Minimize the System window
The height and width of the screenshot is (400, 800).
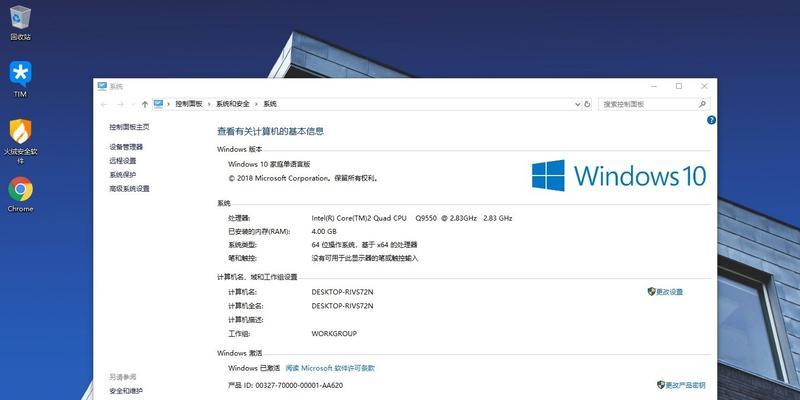(x=654, y=86)
